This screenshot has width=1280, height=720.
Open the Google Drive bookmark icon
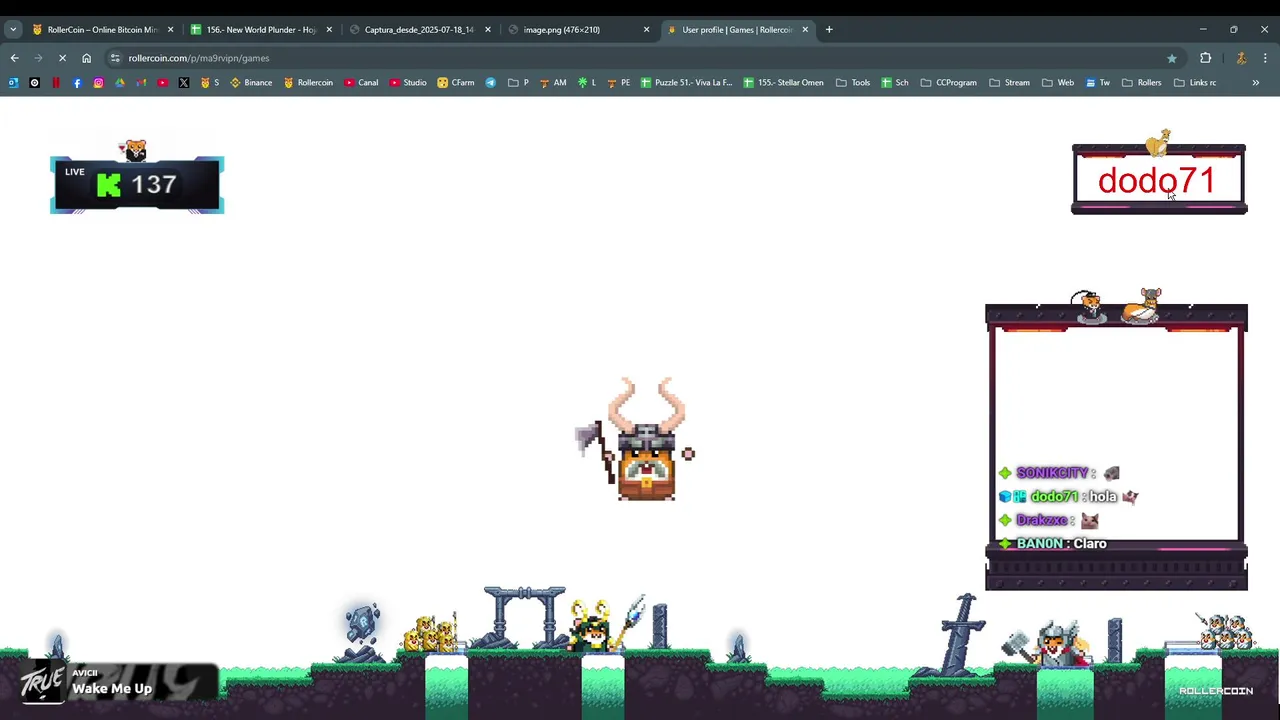coord(120,83)
